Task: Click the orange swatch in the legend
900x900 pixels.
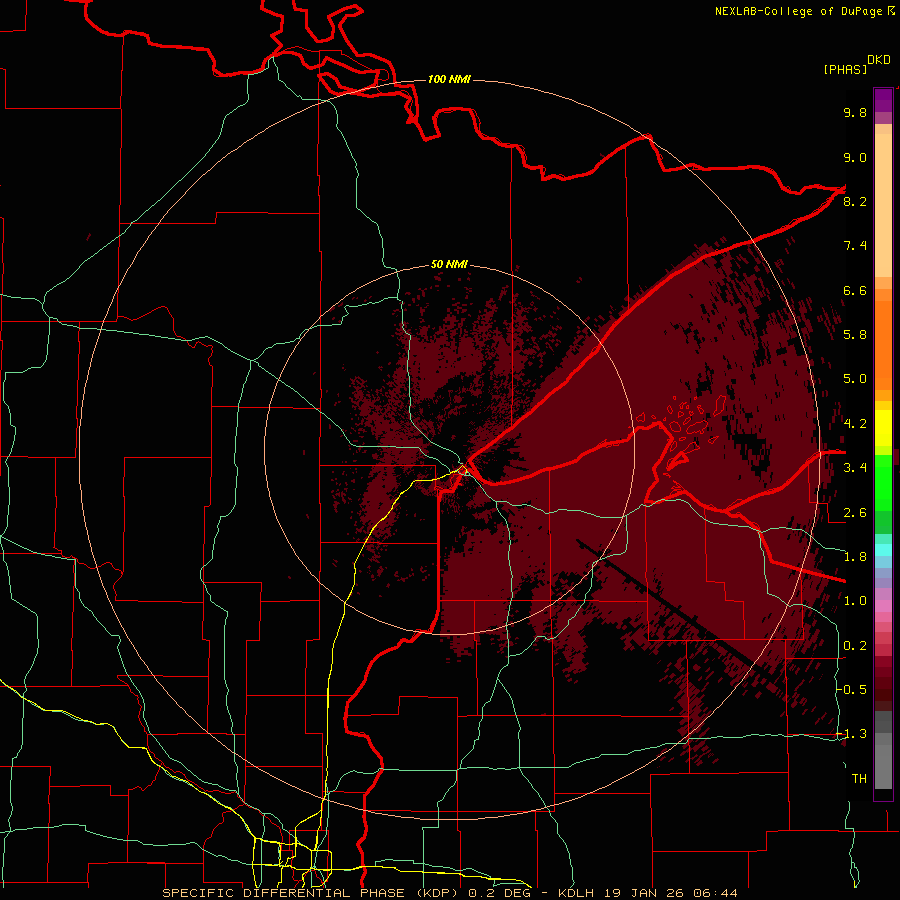Action: coord(883,345)
